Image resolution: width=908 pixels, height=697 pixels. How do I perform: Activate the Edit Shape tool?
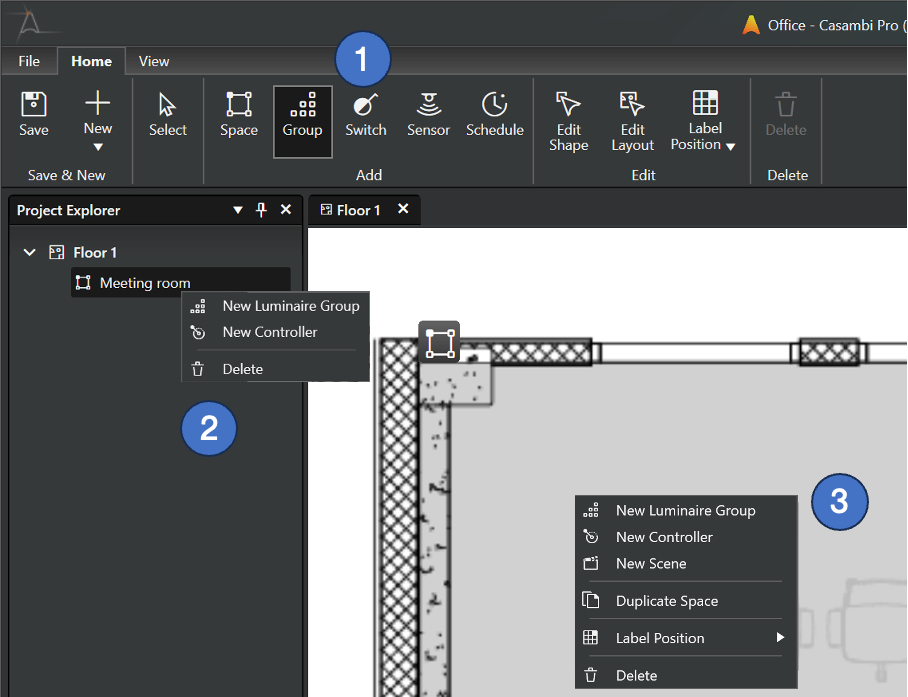click(568, 122)
